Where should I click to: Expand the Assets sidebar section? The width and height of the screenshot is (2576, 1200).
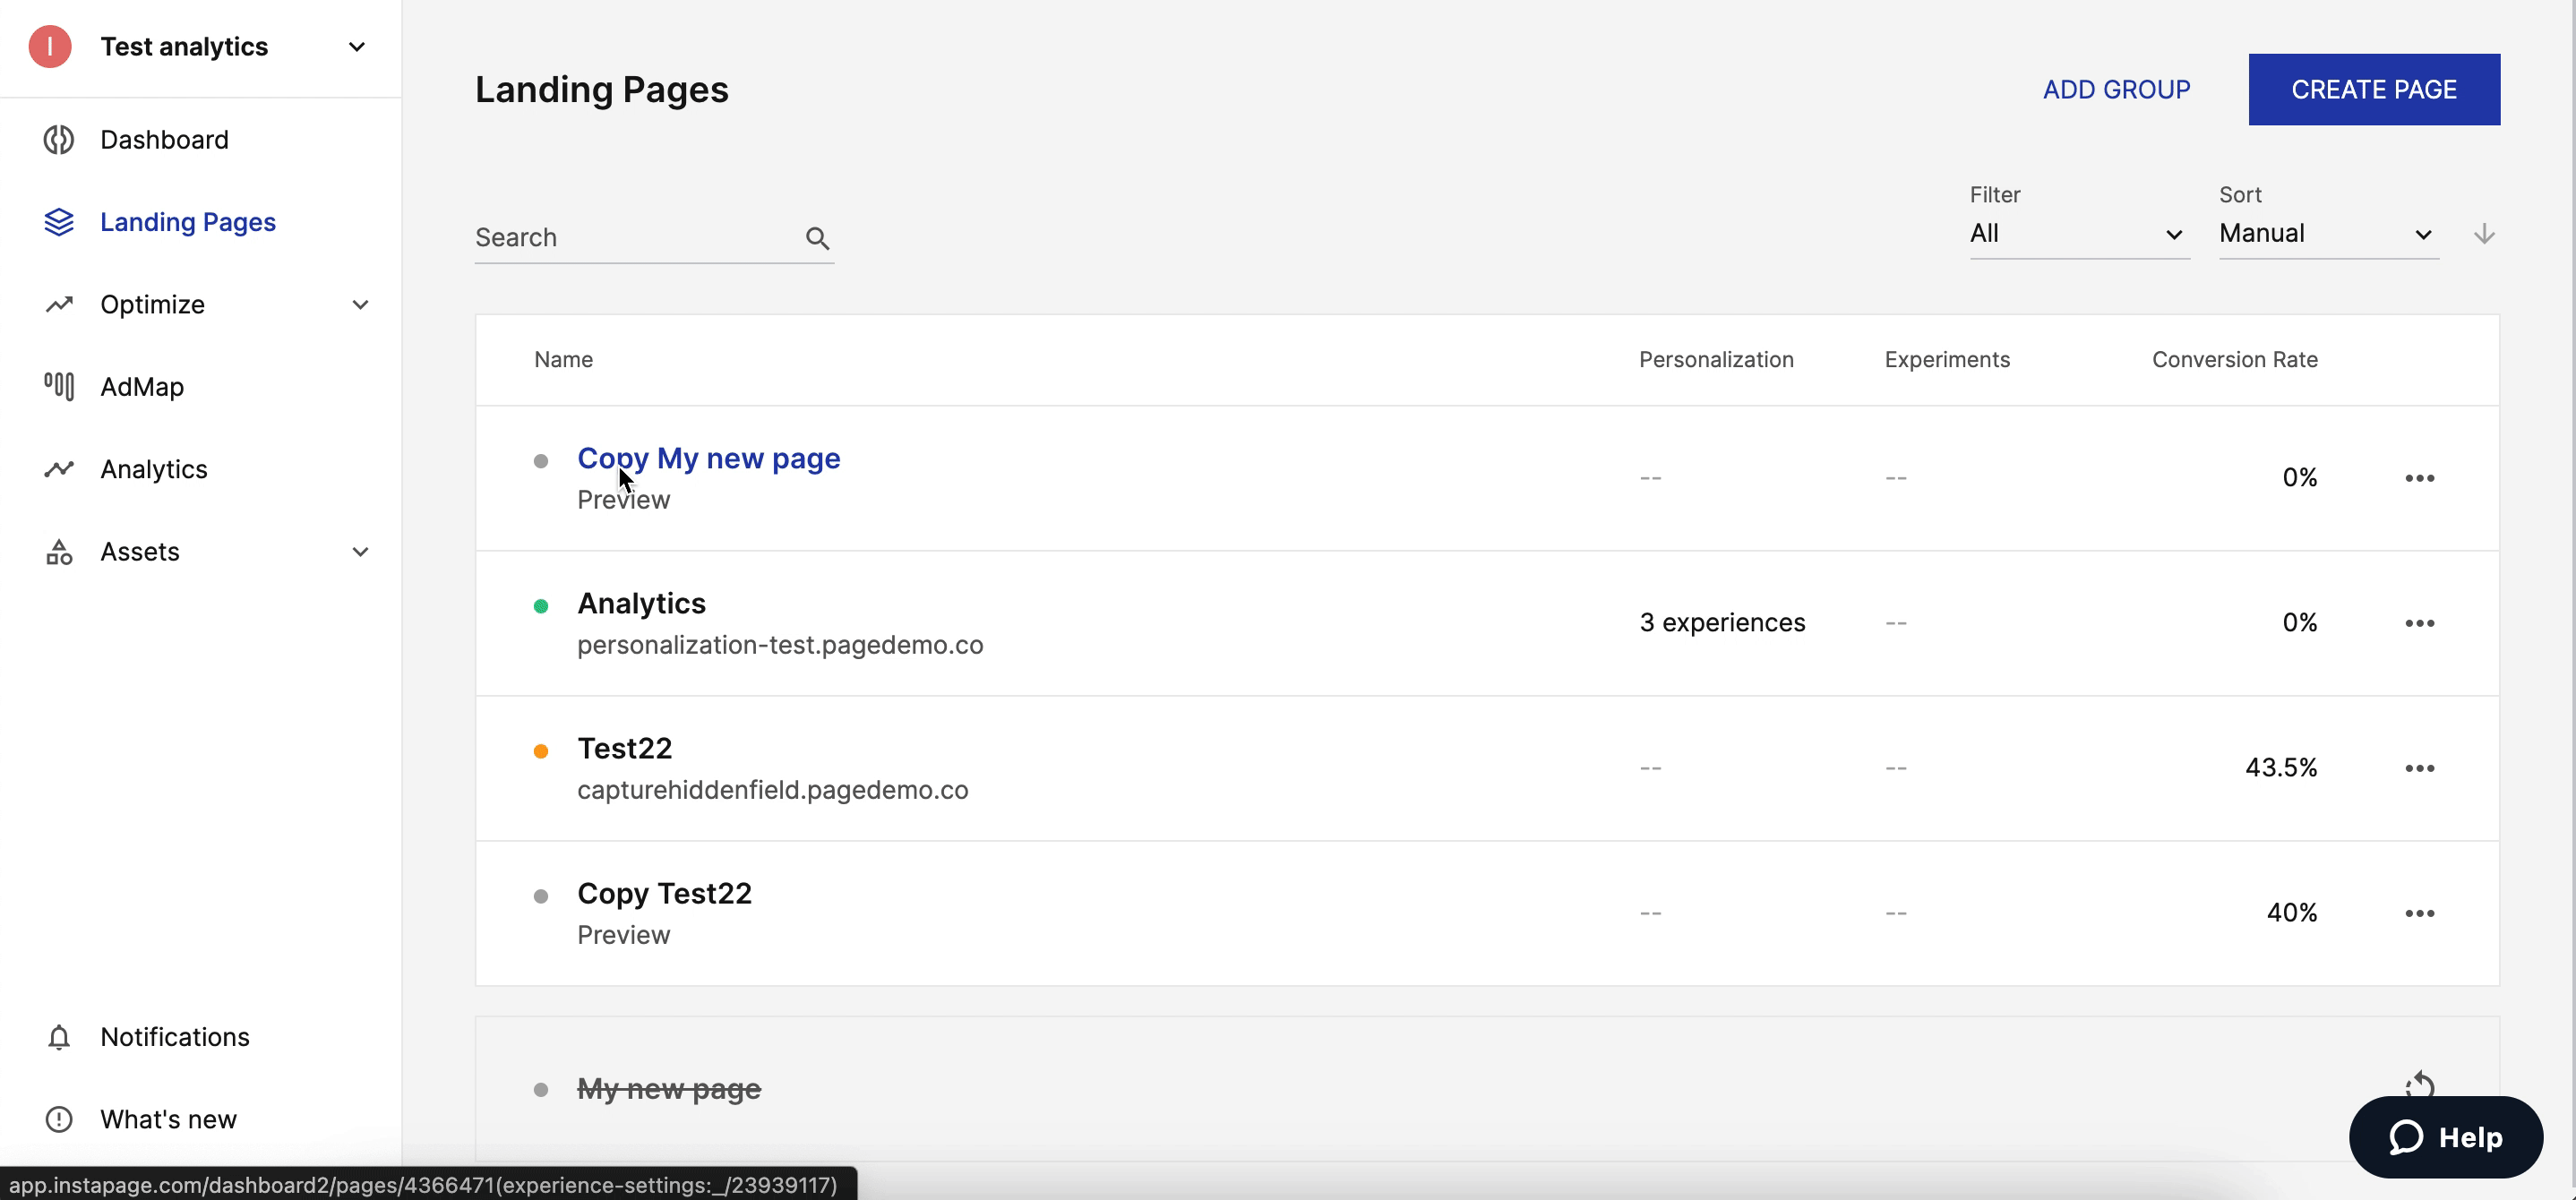coord(360,552)
